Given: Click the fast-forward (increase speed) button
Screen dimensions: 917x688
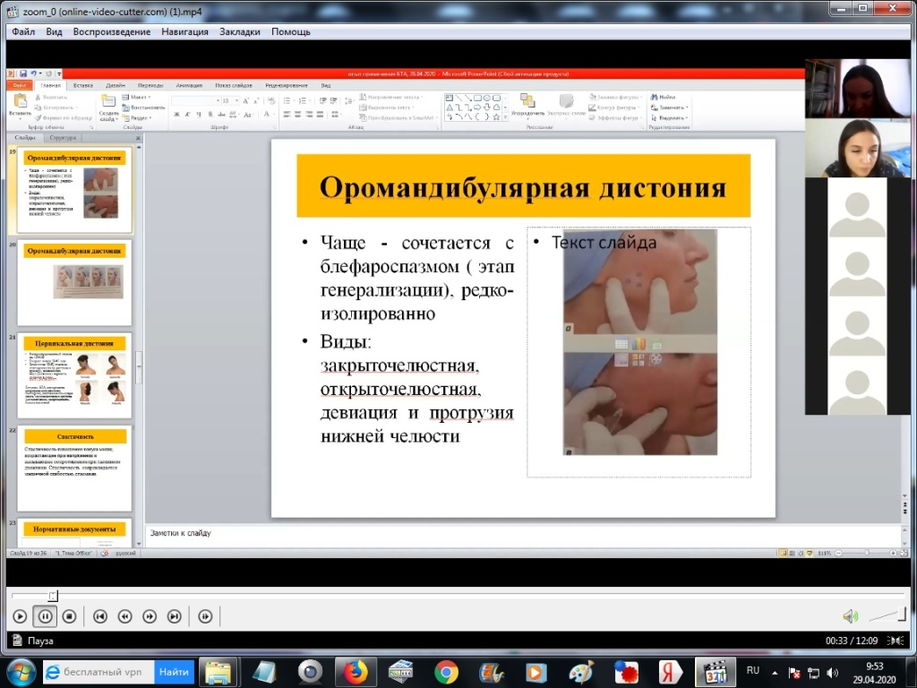Looking at the screenshot, I should [x=149, y=616].
